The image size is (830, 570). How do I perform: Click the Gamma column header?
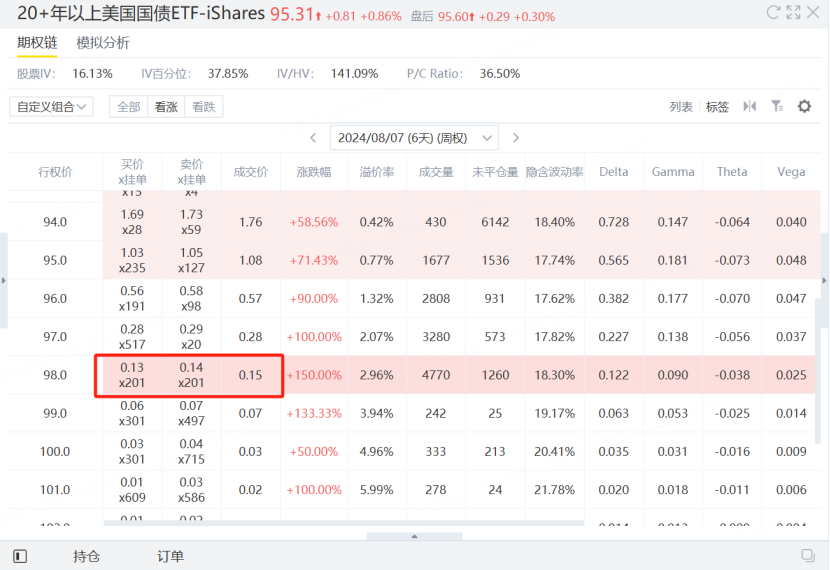673,172
